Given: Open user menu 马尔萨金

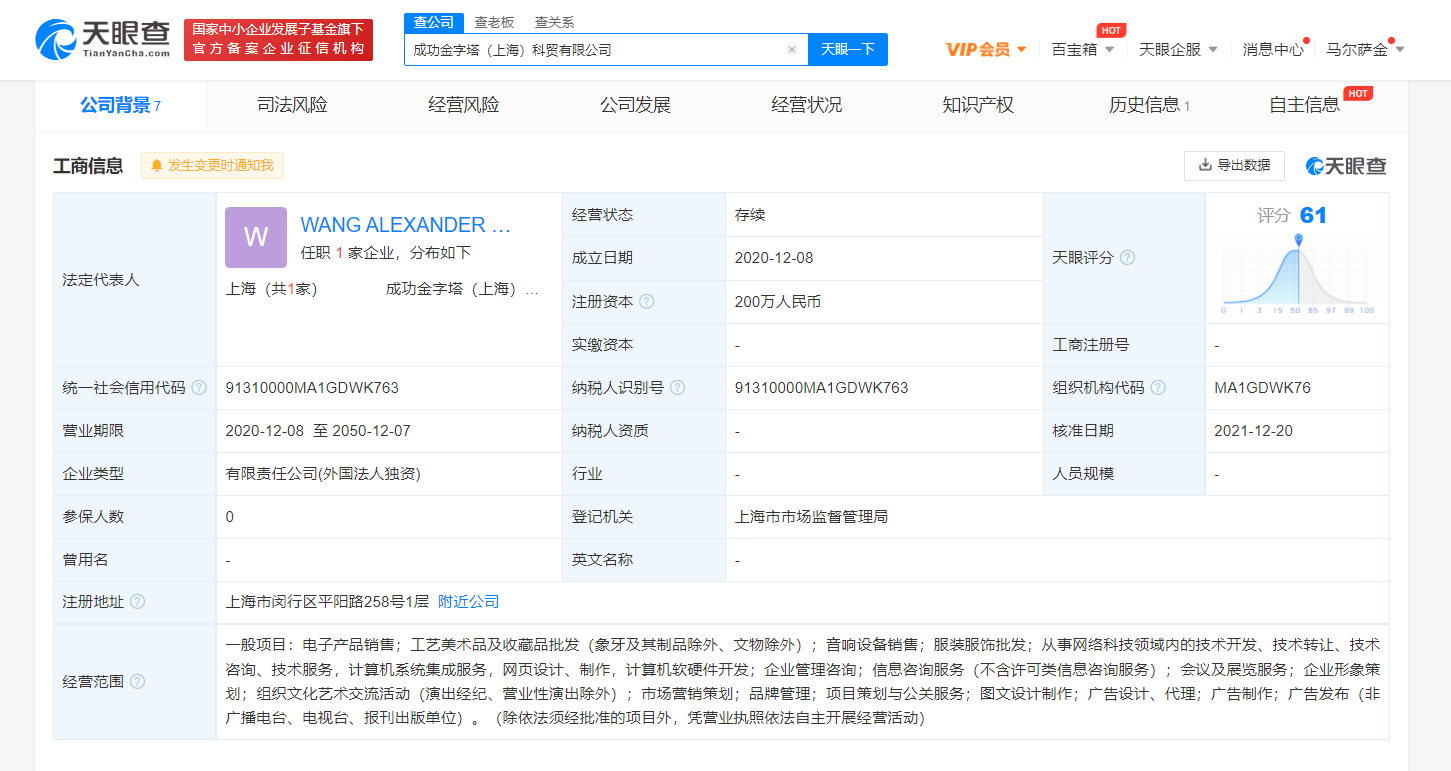Looking at the screenshot, I should pyautogui.click(x=1365, y=49).
